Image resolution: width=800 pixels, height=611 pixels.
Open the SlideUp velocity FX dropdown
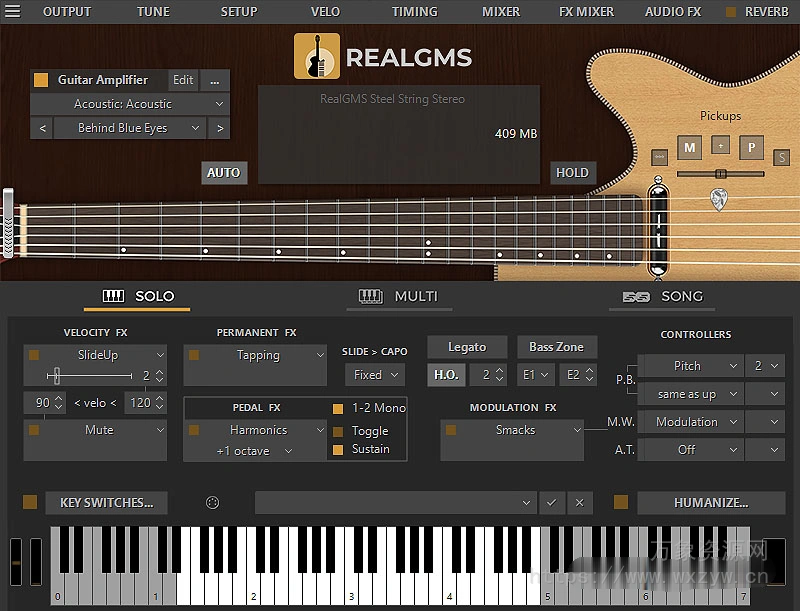[95, 354]
